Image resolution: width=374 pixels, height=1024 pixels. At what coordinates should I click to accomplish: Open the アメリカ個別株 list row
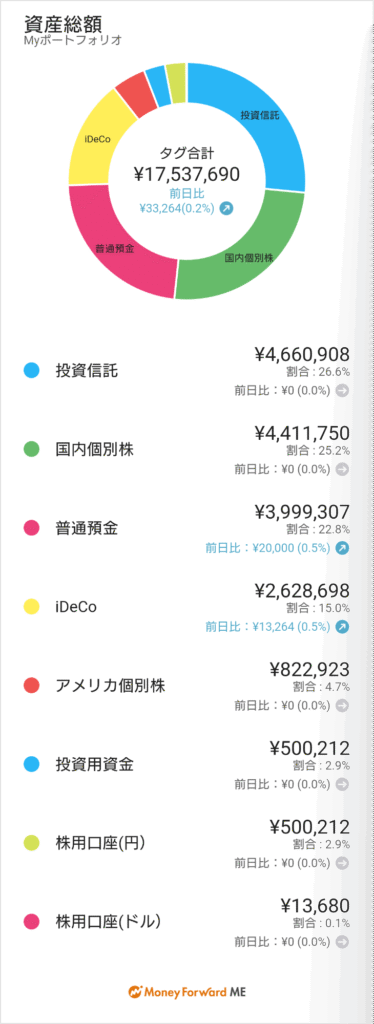(x=187, y=686)
